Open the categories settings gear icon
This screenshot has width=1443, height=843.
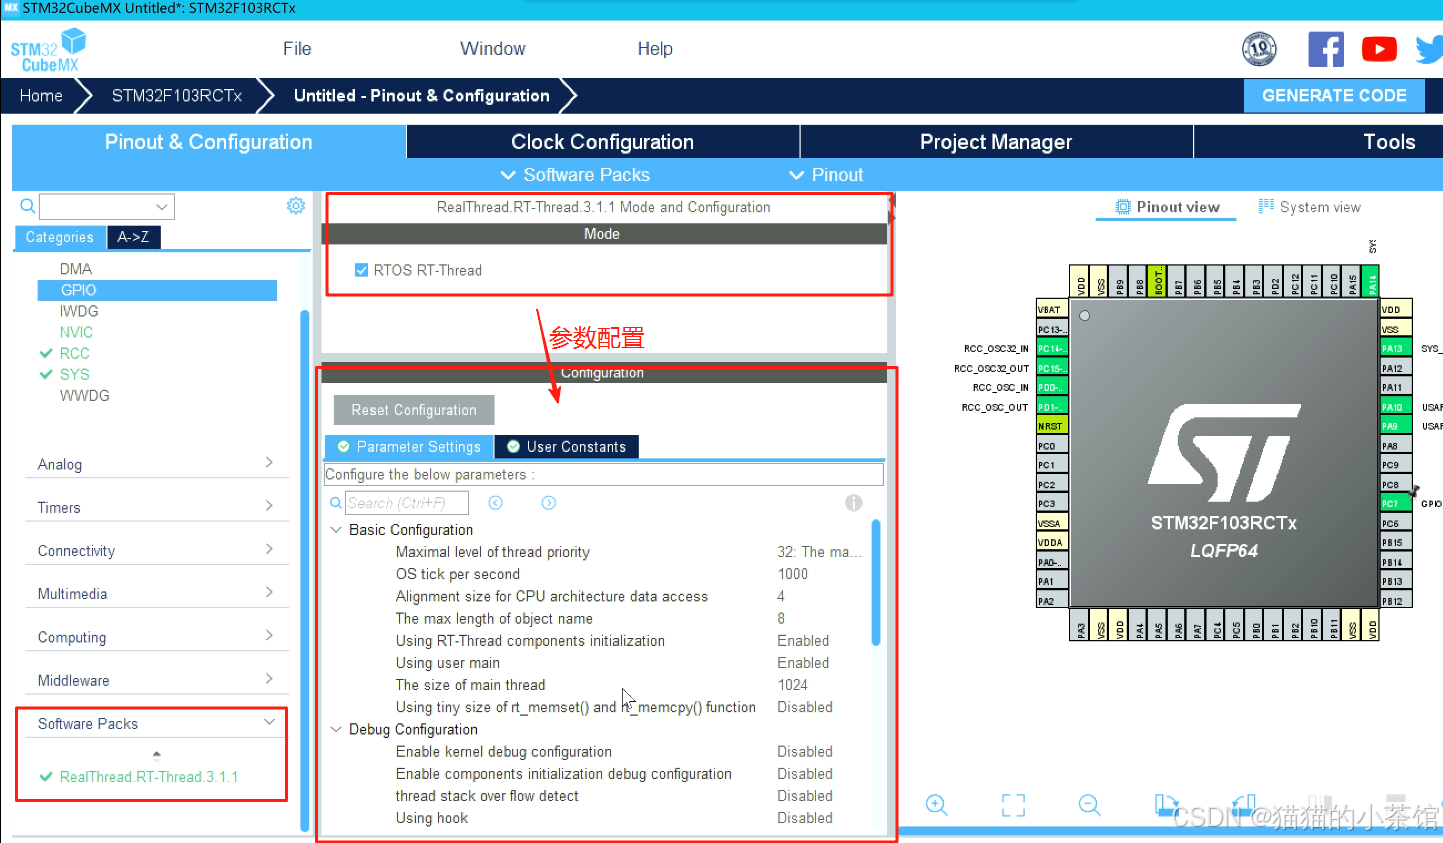(295, 206)
